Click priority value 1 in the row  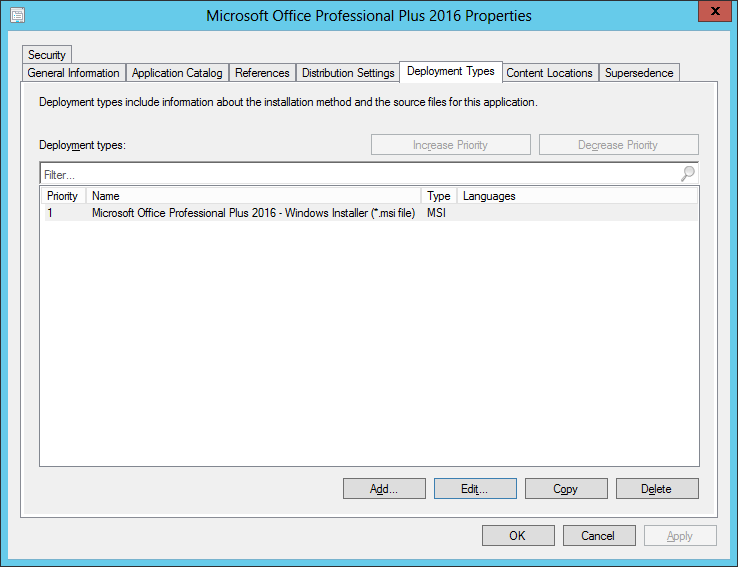pos(50,213)
